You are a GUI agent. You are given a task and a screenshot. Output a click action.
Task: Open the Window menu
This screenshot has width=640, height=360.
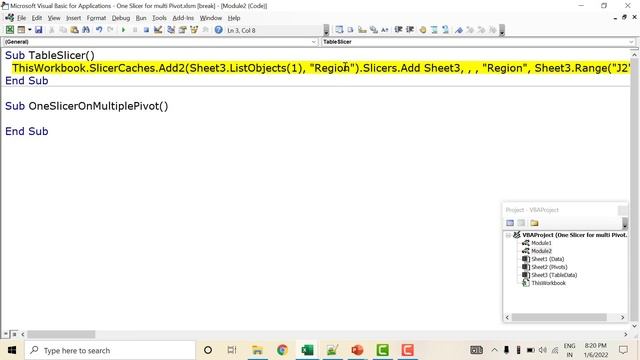211,18
